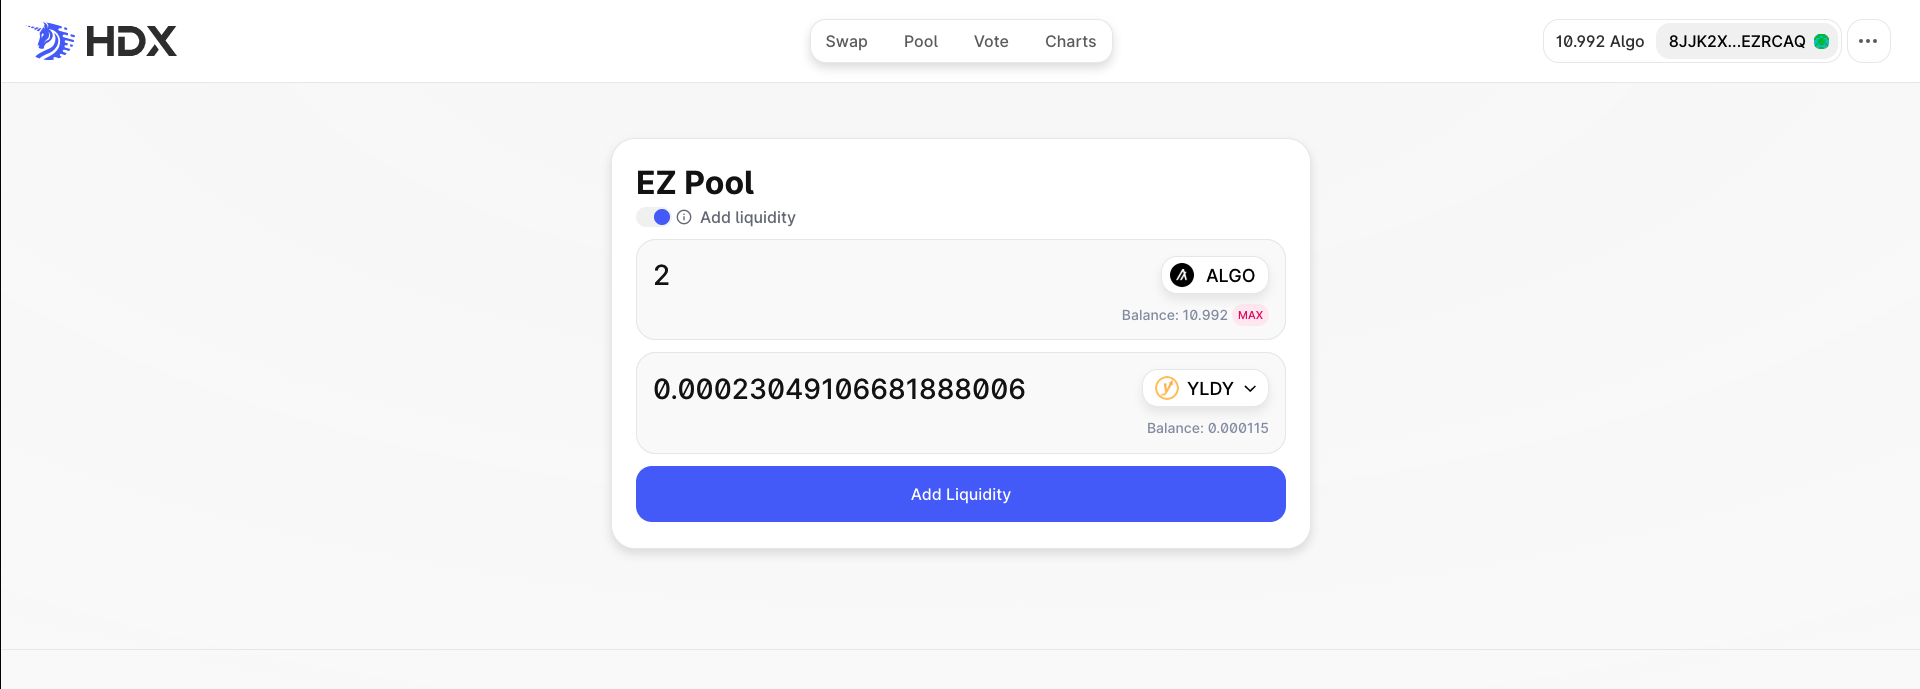Open the Vote tab

click(991, 41)
